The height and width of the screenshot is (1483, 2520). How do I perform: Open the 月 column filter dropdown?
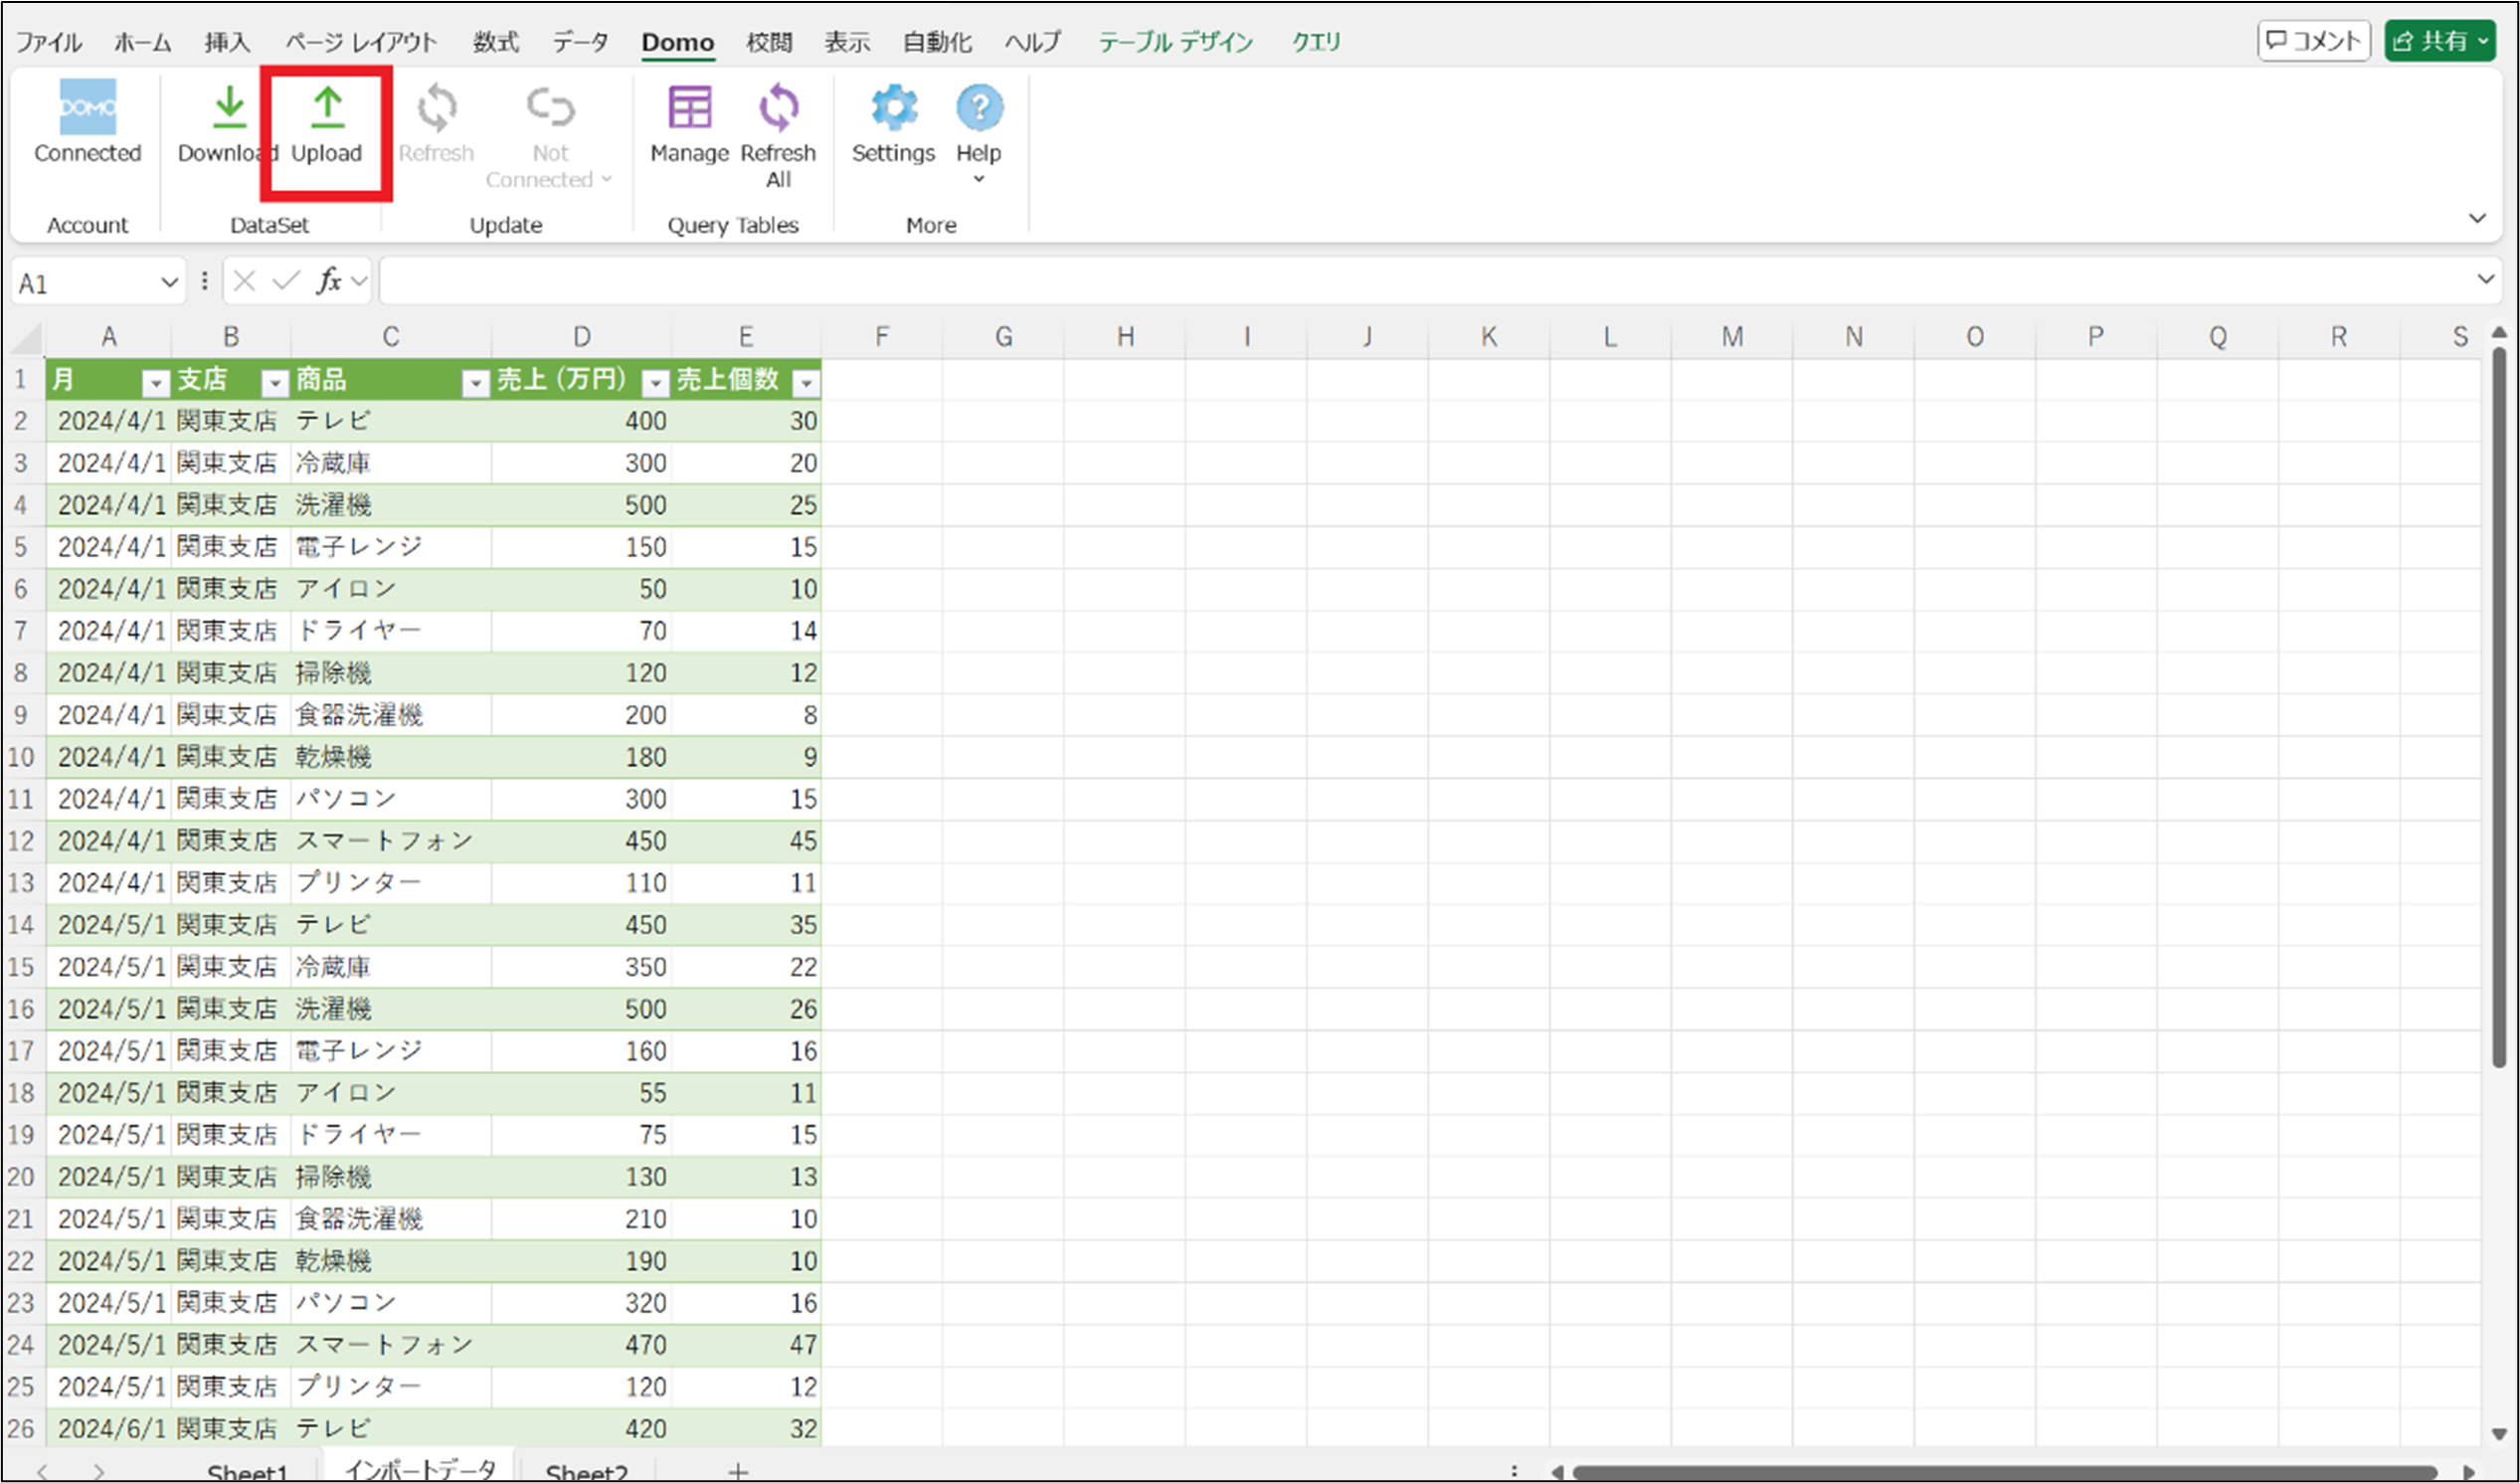pos(155,383)
